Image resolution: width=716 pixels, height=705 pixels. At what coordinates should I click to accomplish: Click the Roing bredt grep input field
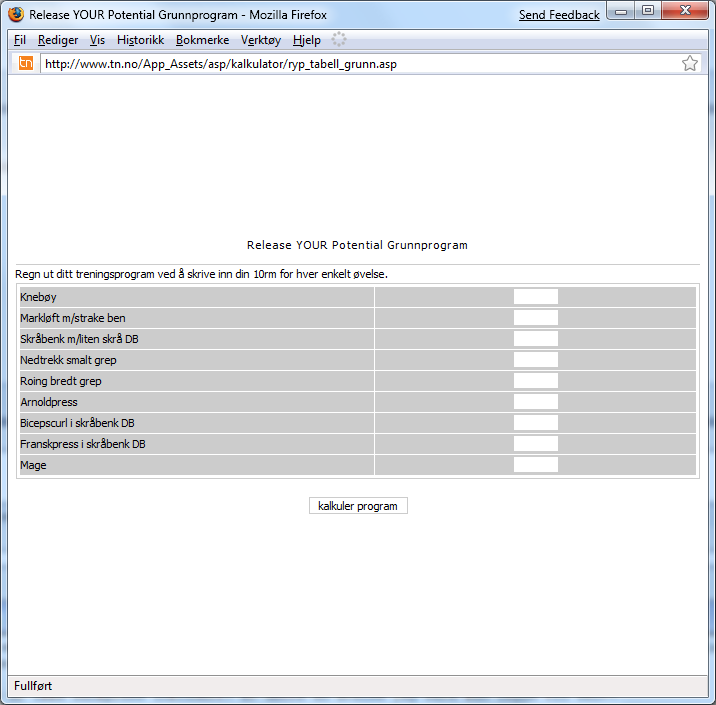click(x=536, y=380)
